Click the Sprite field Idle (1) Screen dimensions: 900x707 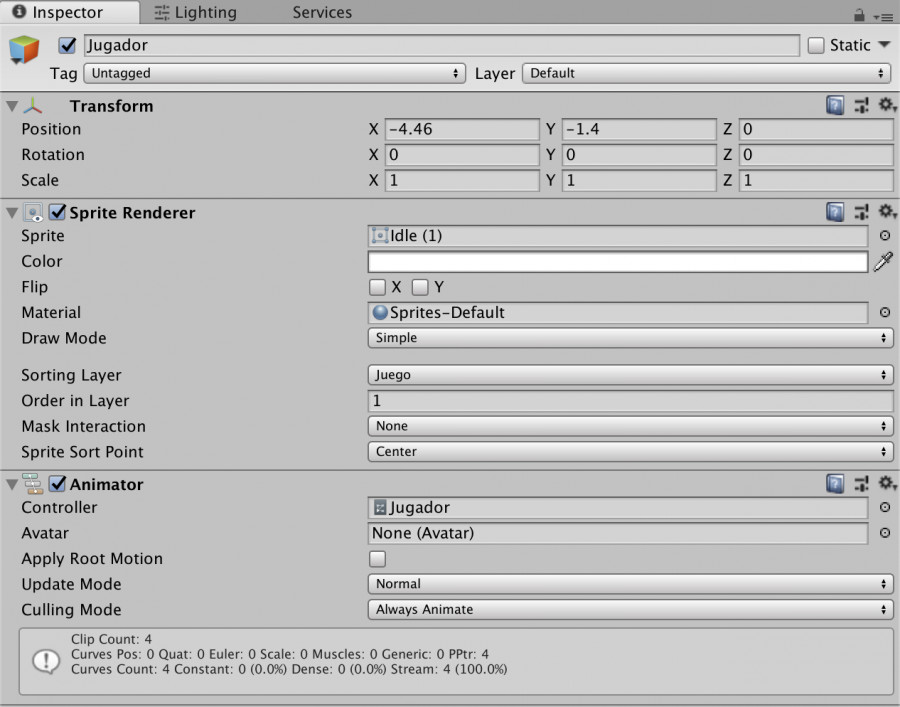pos(618,236)
